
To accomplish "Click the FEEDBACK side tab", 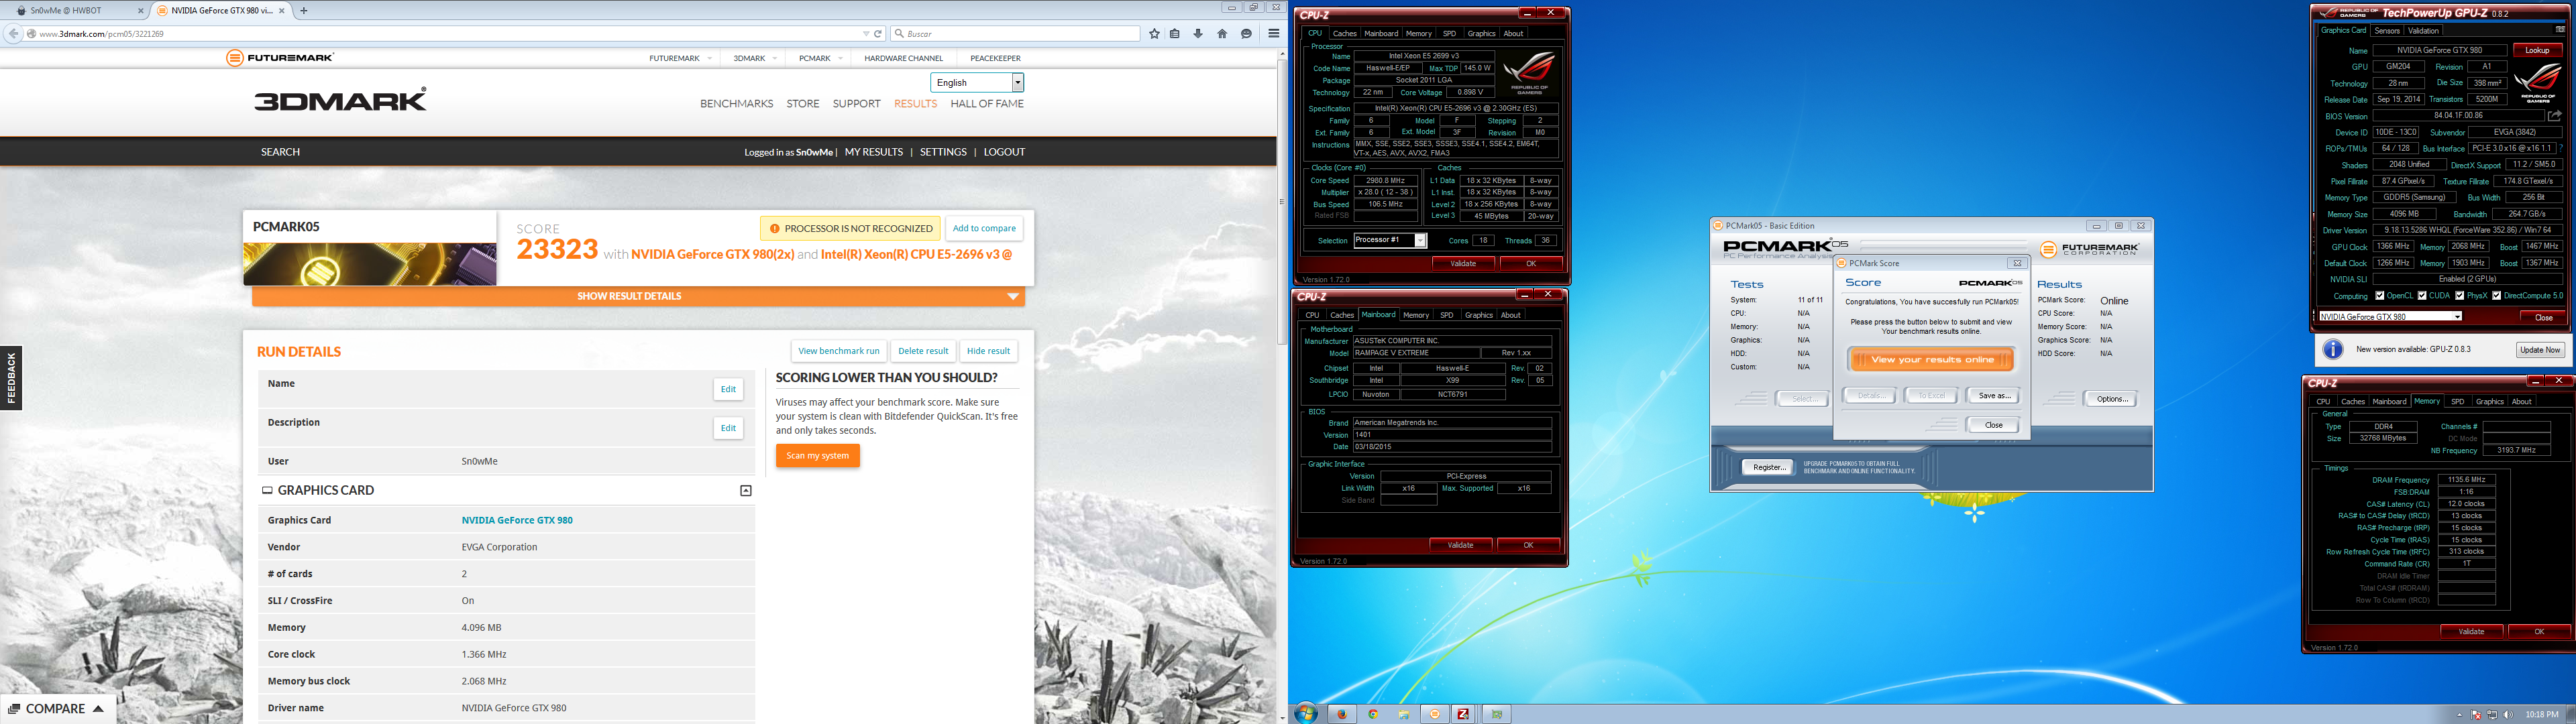I will (x=11, y=378).
